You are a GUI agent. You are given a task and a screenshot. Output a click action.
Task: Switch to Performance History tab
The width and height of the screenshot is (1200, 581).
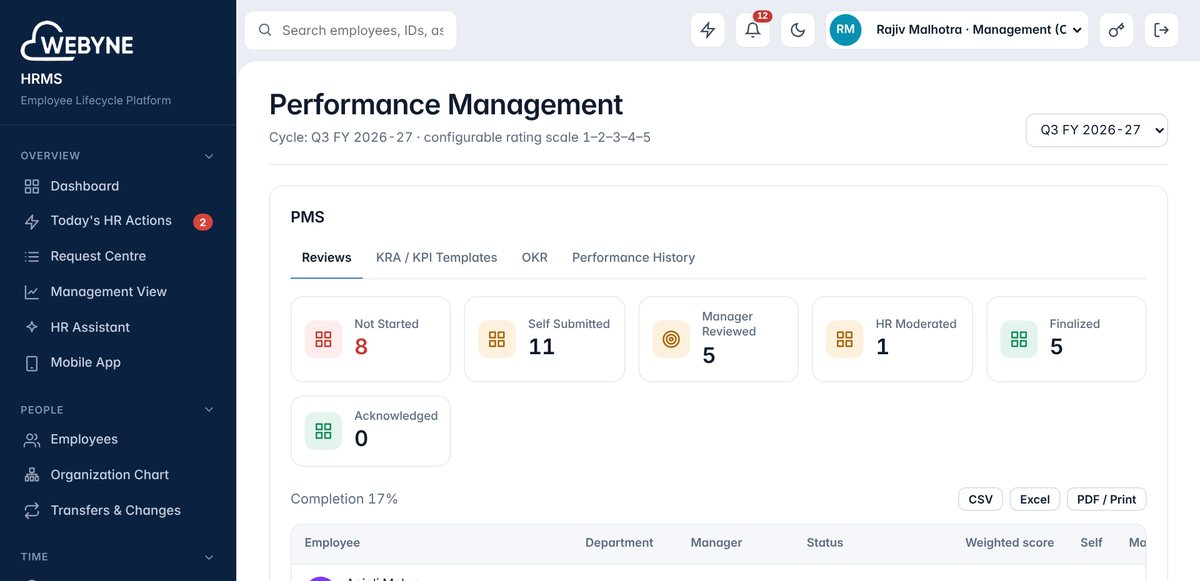tap(633, 258)
